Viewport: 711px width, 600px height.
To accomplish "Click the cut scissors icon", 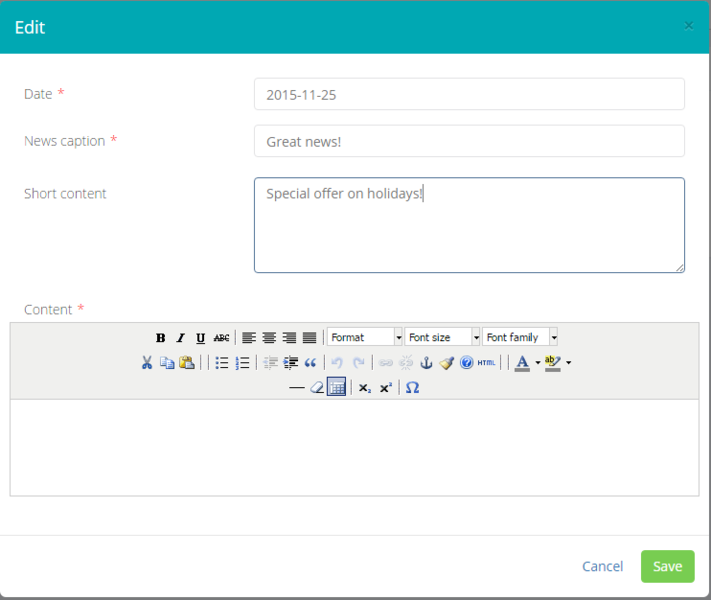I will [147, 363].
